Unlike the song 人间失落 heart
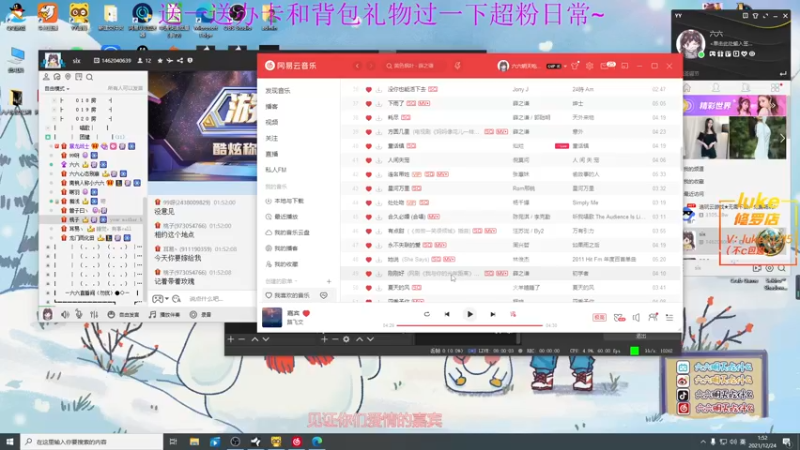The width and height of the screenshot is (800, 450). pyautogui.click(x=368, y=160)
